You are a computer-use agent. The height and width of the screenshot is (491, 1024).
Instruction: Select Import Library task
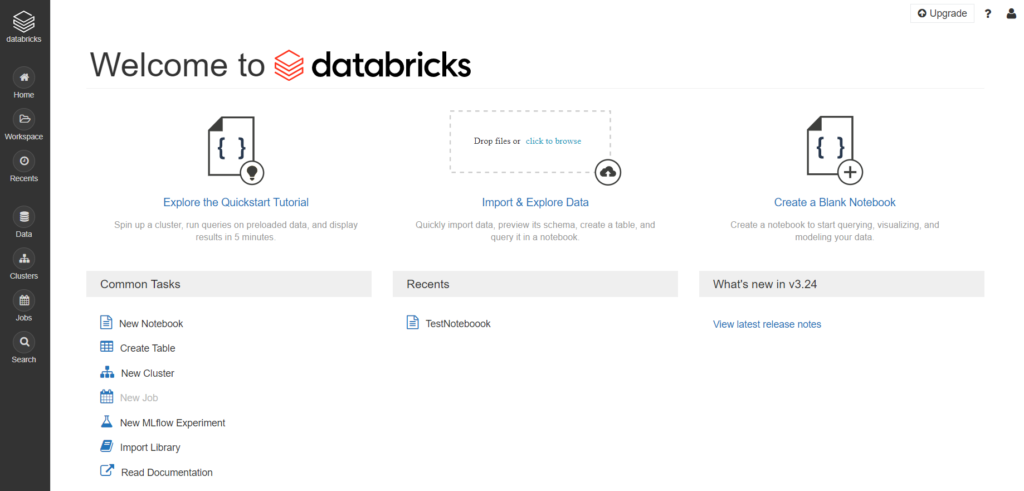click(150, 448)
